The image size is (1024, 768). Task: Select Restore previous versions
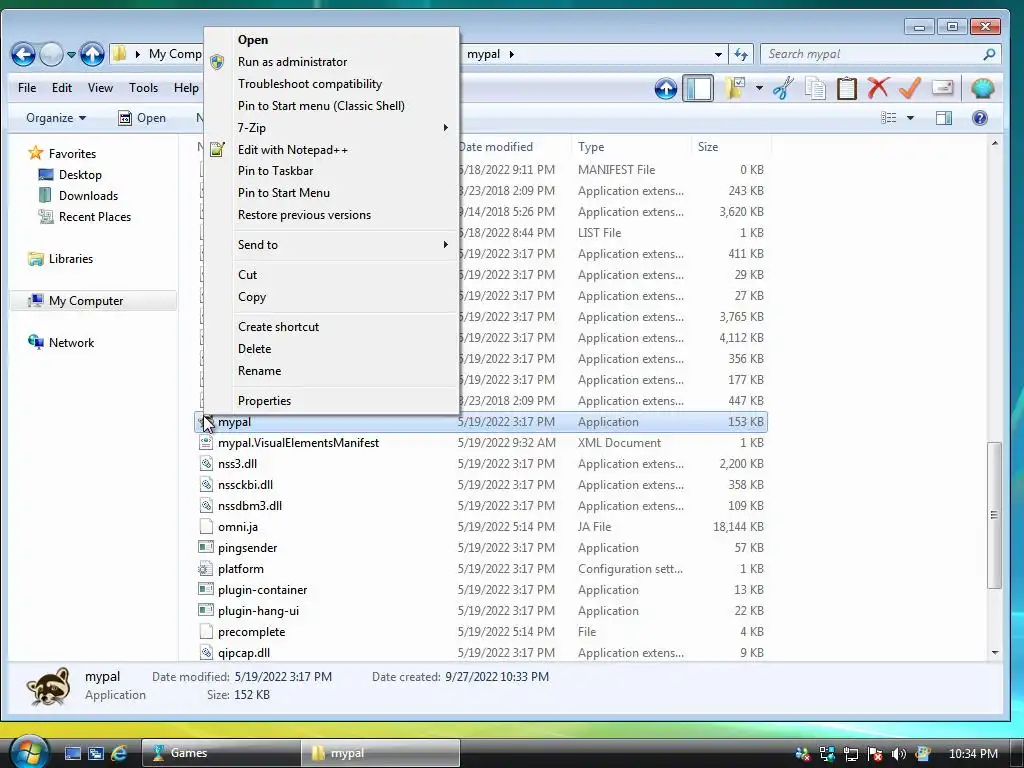[x=332, y=216]
